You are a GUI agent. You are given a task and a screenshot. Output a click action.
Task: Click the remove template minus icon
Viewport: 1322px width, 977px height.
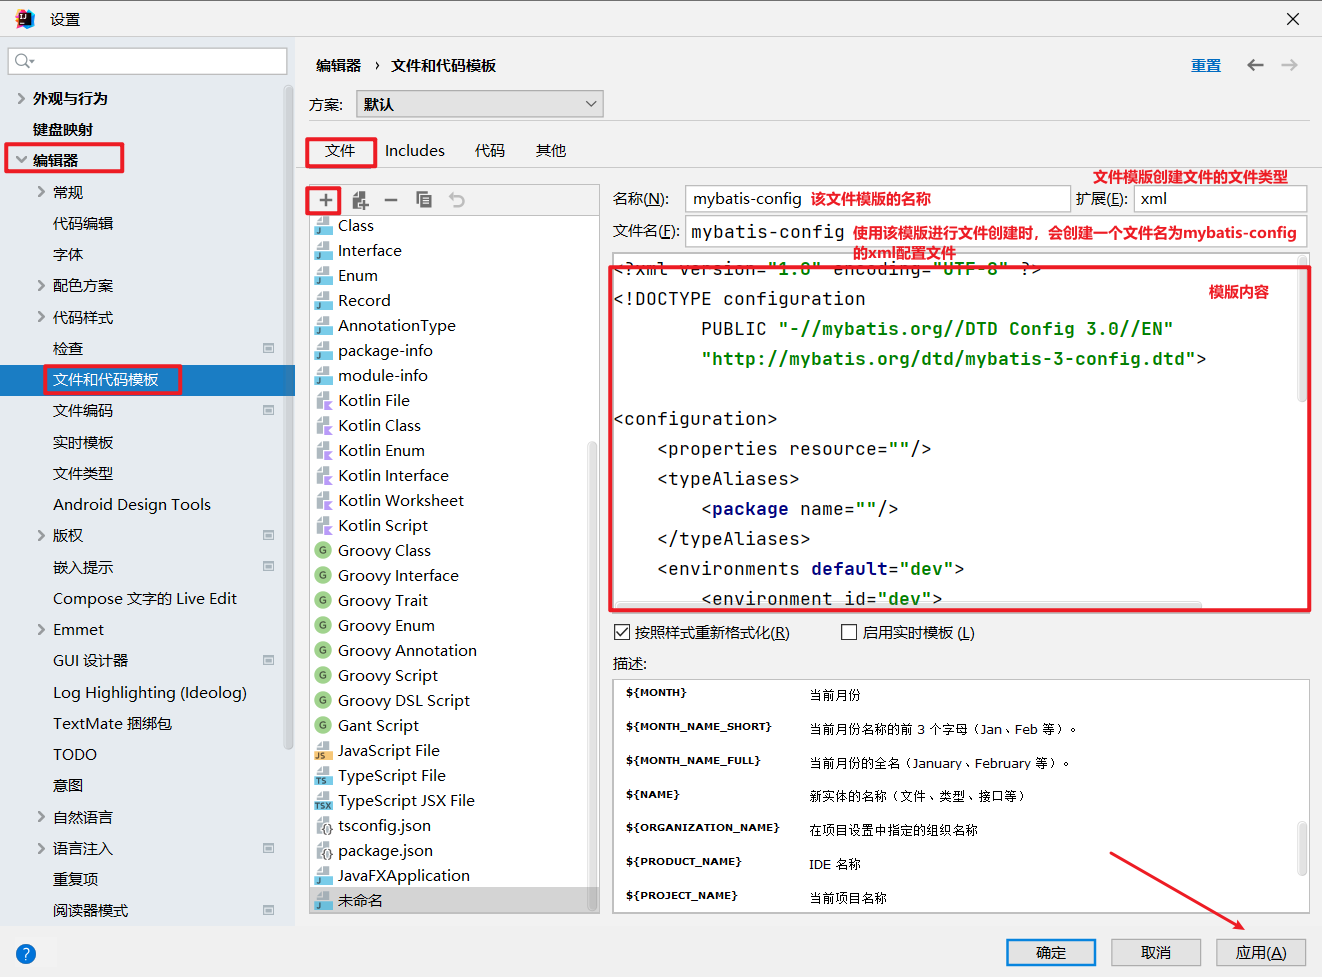(391, 200)
